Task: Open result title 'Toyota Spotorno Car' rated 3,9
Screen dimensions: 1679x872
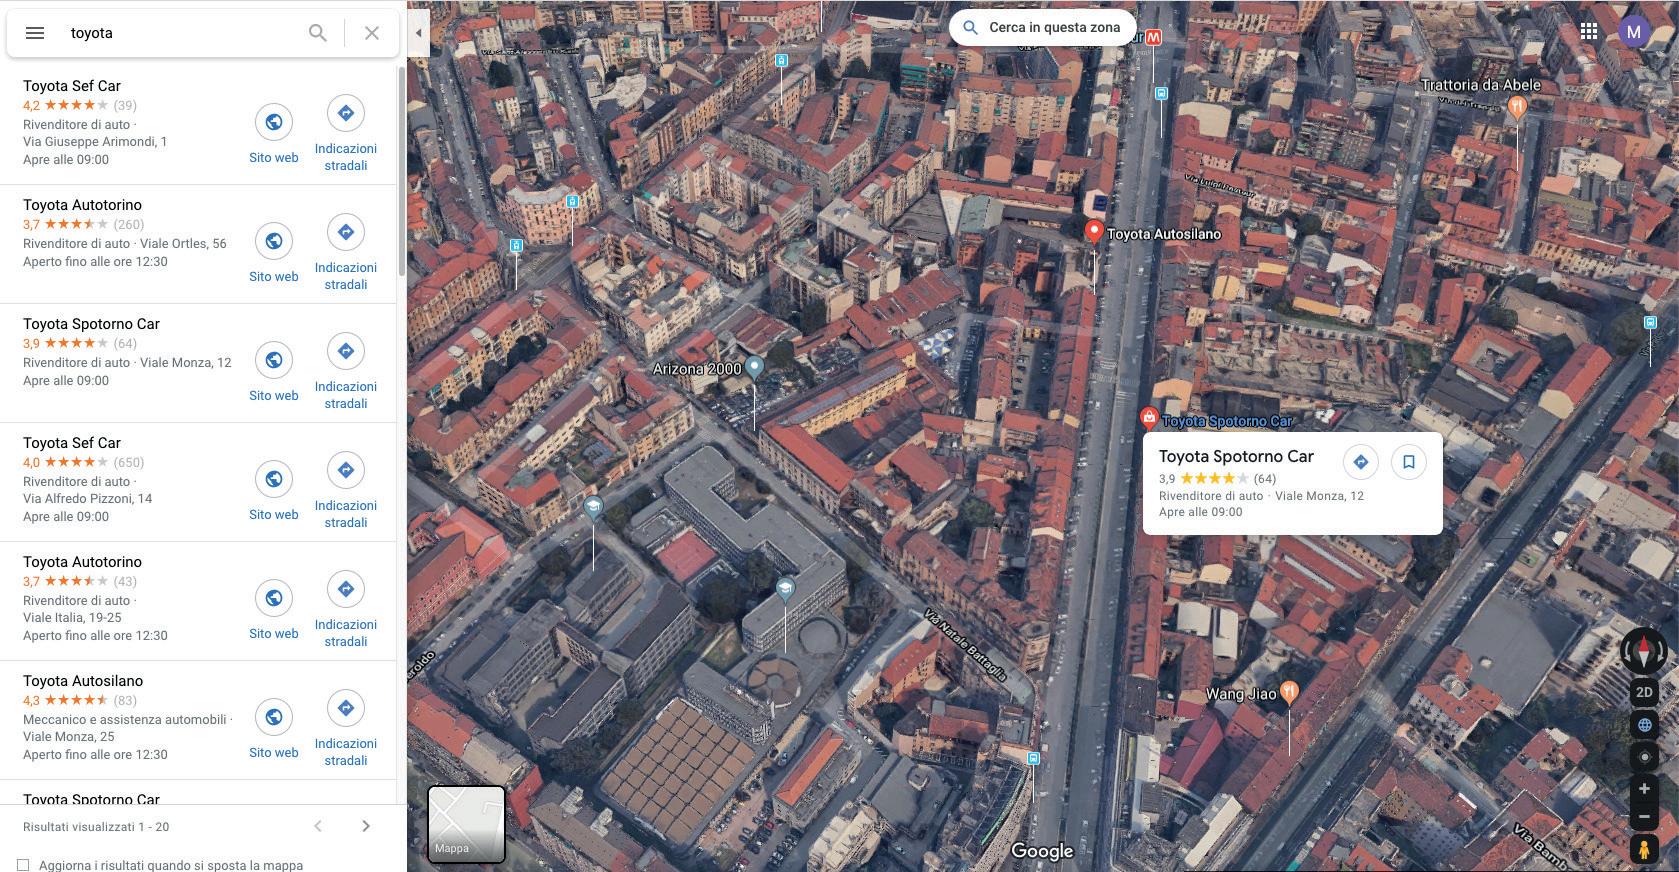Action: tap(91, 324)
